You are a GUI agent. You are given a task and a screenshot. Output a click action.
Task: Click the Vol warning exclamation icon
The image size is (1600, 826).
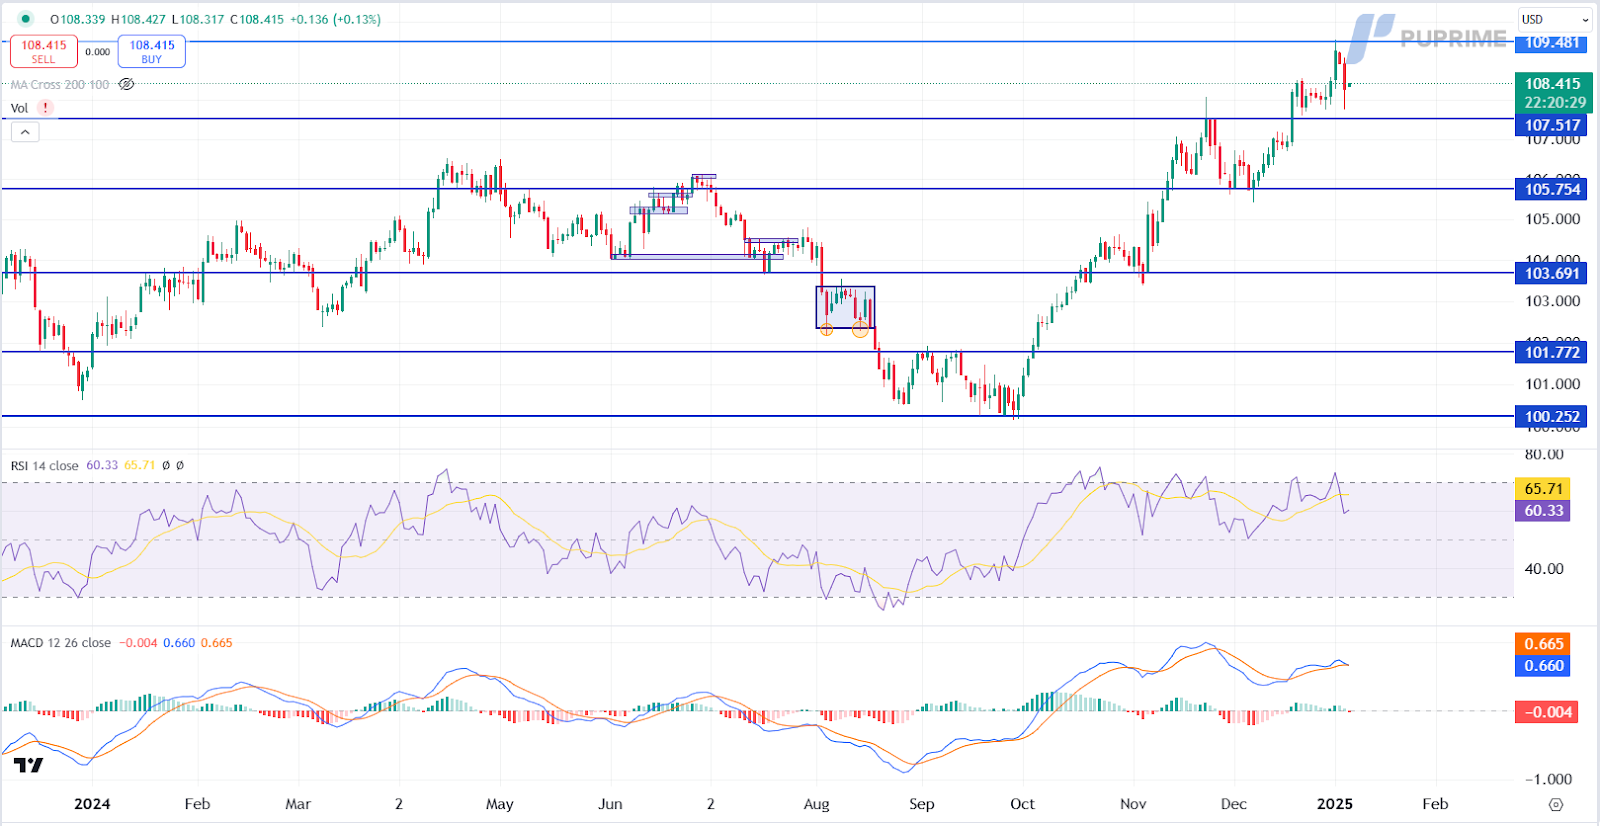point(45,108)
